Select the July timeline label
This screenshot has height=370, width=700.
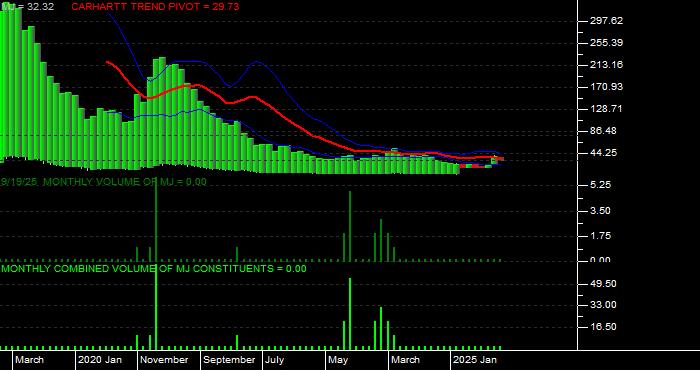pyautogui.click(x=274, y=360)
